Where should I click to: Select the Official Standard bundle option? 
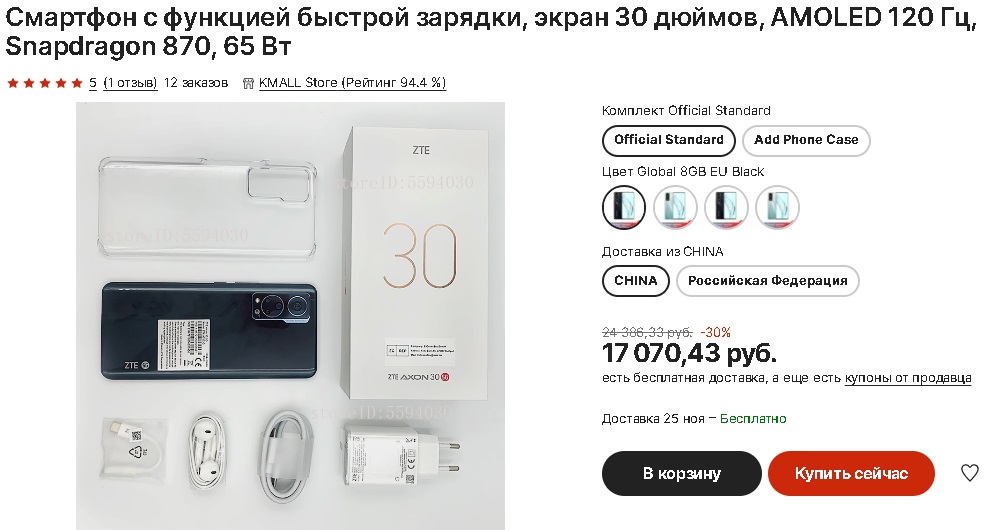pos(668,140)
